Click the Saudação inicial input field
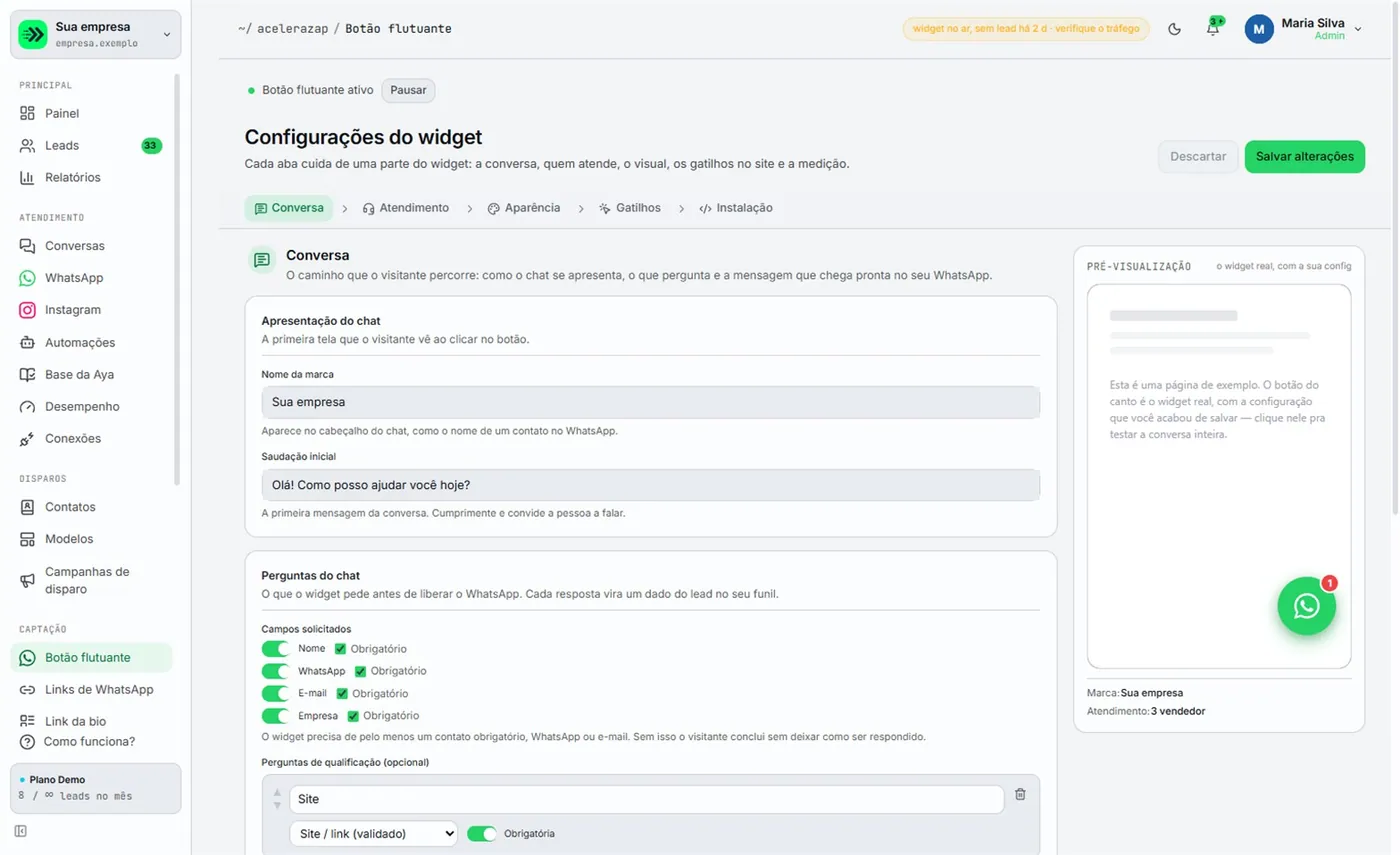 [650, 485]
